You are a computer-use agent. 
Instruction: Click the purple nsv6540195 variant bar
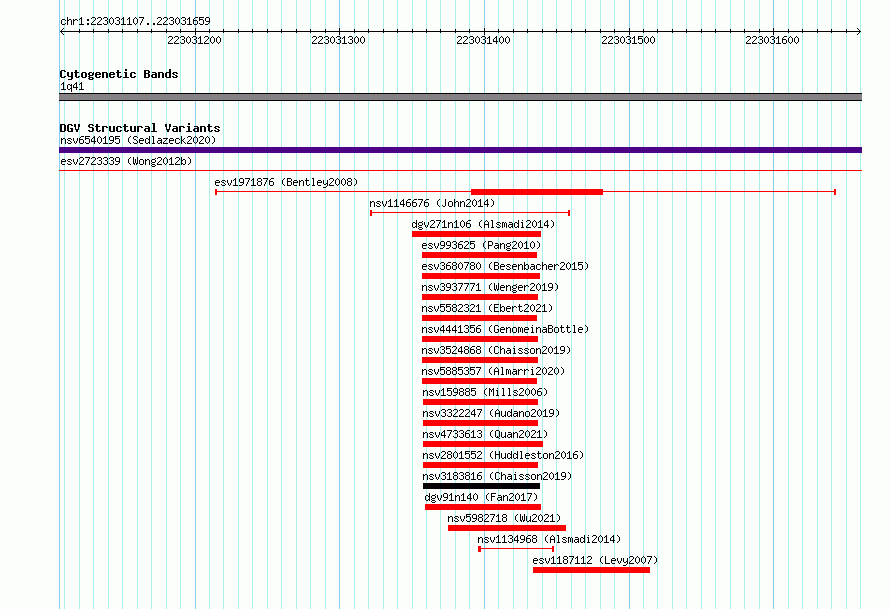coord(460,150)
